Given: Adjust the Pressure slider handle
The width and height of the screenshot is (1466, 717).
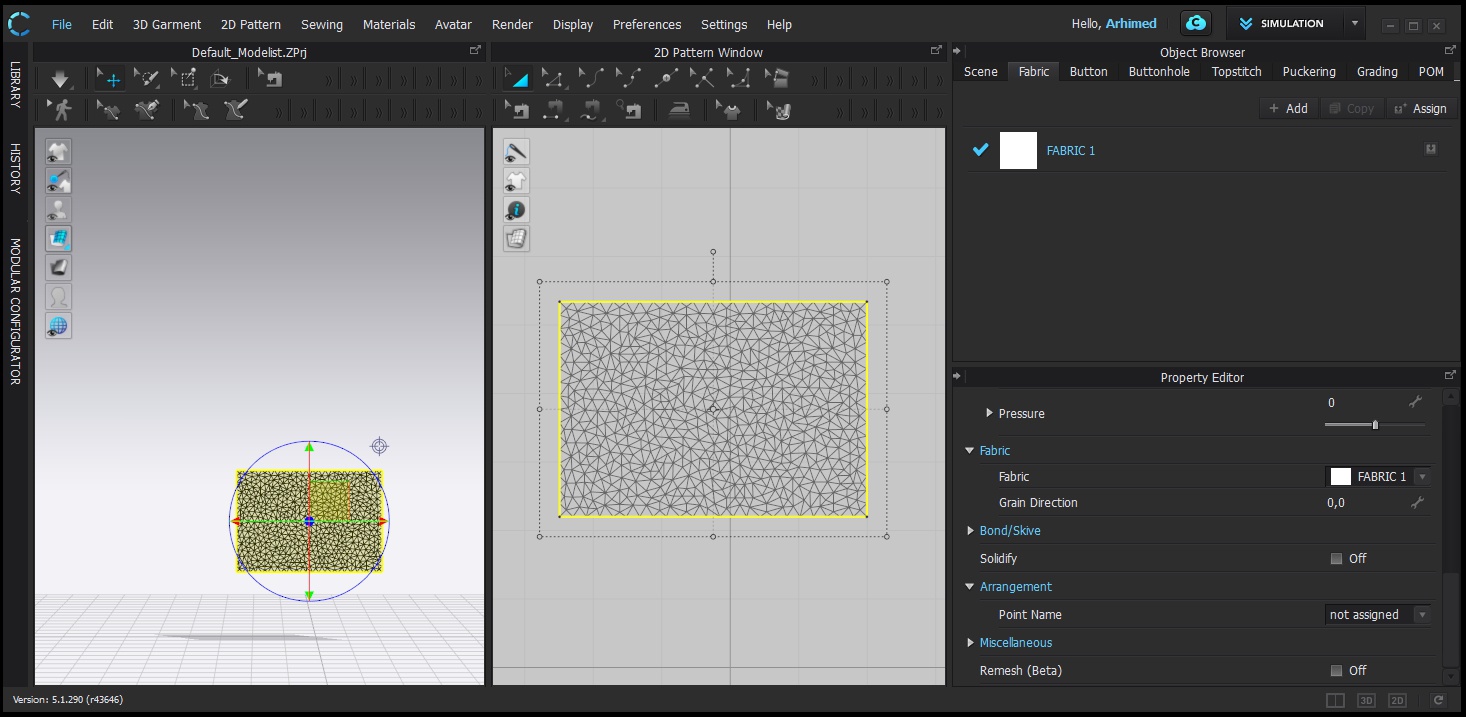Looking at the screenshot, I should click(x=1375, y=425).
